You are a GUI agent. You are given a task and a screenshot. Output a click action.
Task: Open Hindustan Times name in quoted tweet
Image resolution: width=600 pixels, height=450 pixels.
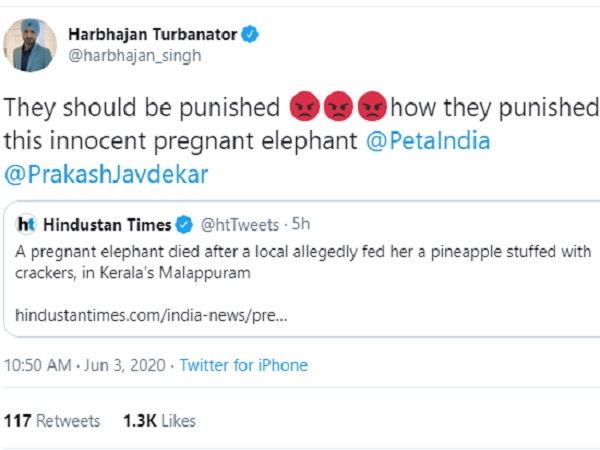[106, 224]
